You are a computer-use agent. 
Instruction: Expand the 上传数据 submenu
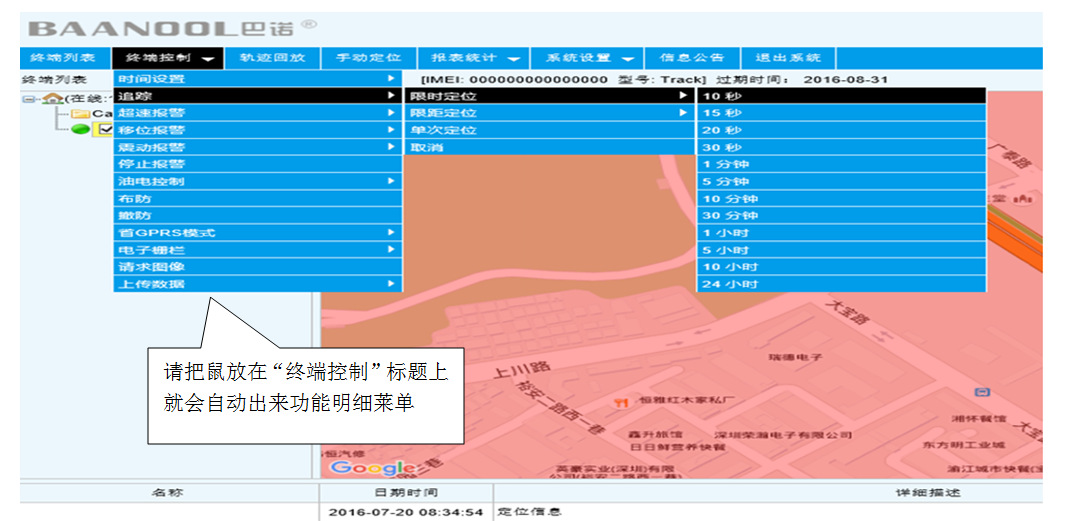pyautogui.click(x=258, y=284)
